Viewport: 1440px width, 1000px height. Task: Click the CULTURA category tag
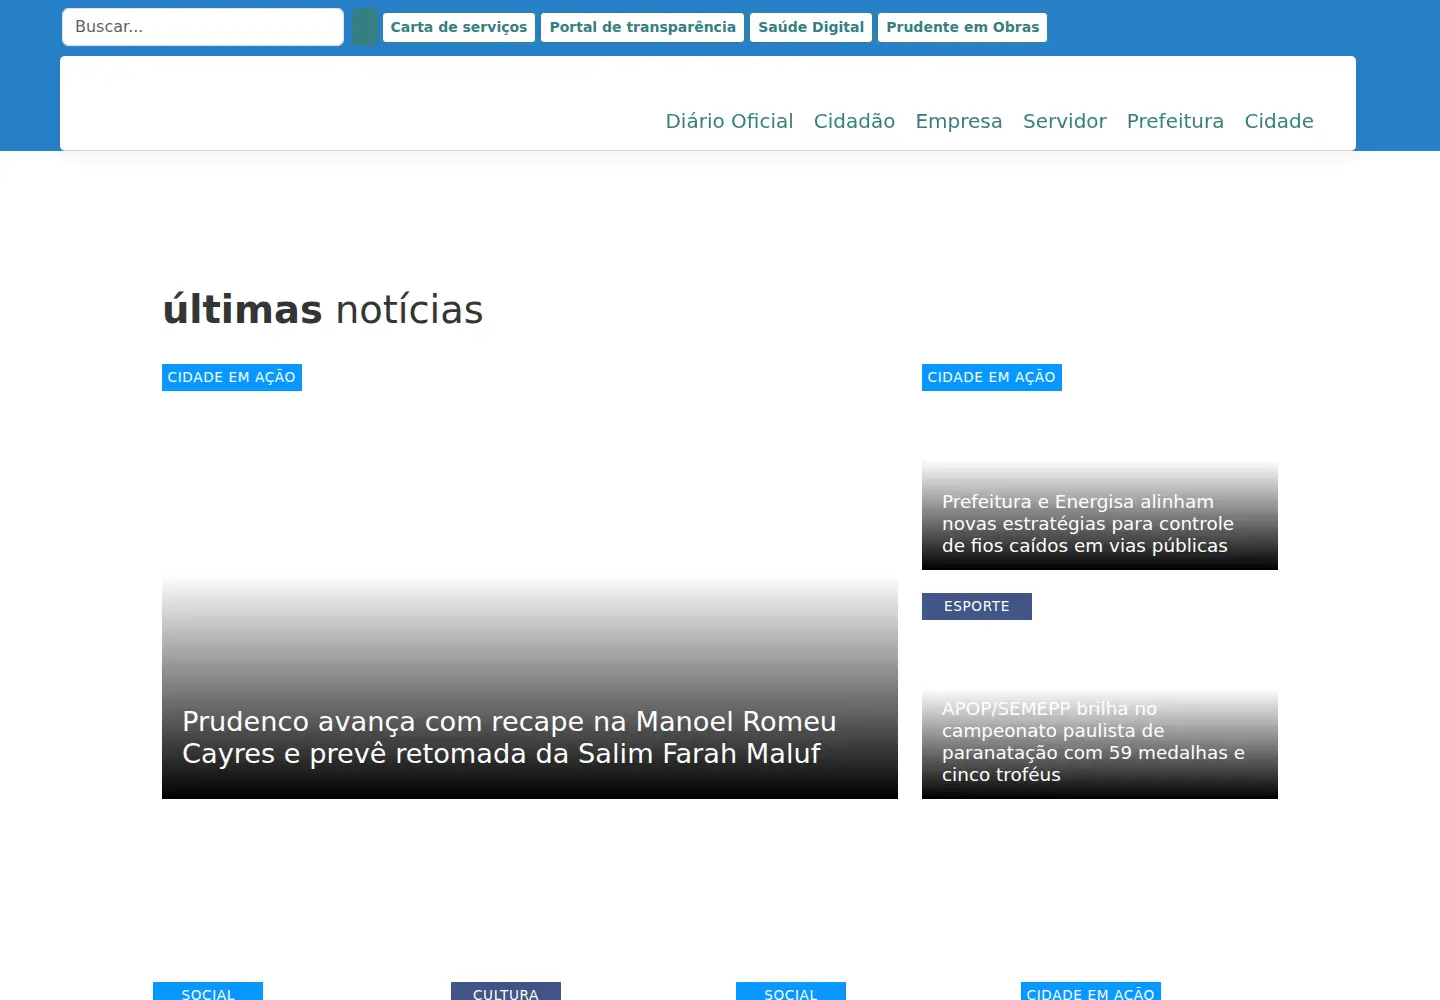(506, 992)
